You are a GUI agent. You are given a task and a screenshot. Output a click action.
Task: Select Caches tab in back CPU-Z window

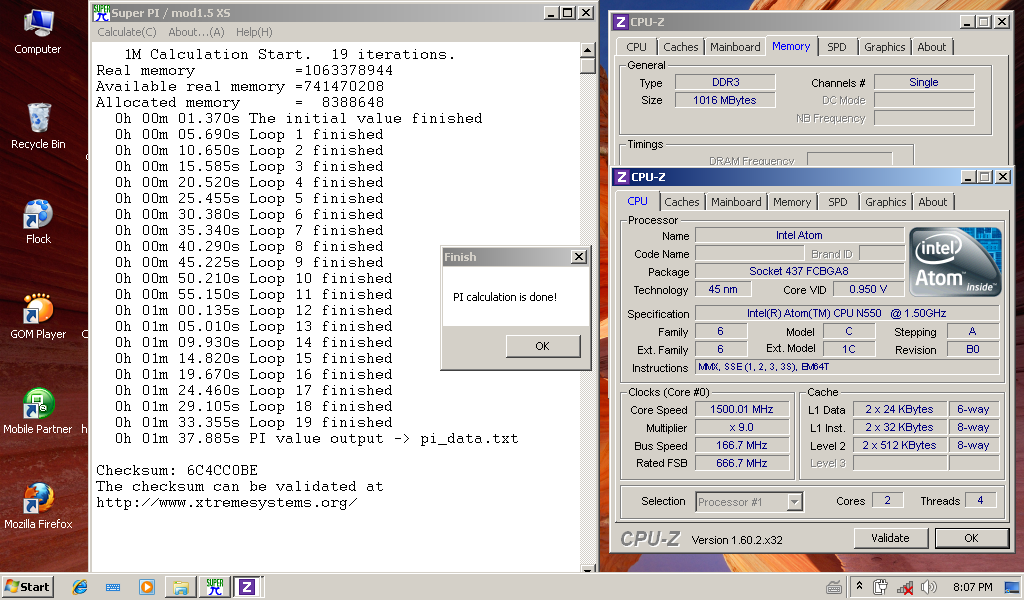[x=680, y=47]
